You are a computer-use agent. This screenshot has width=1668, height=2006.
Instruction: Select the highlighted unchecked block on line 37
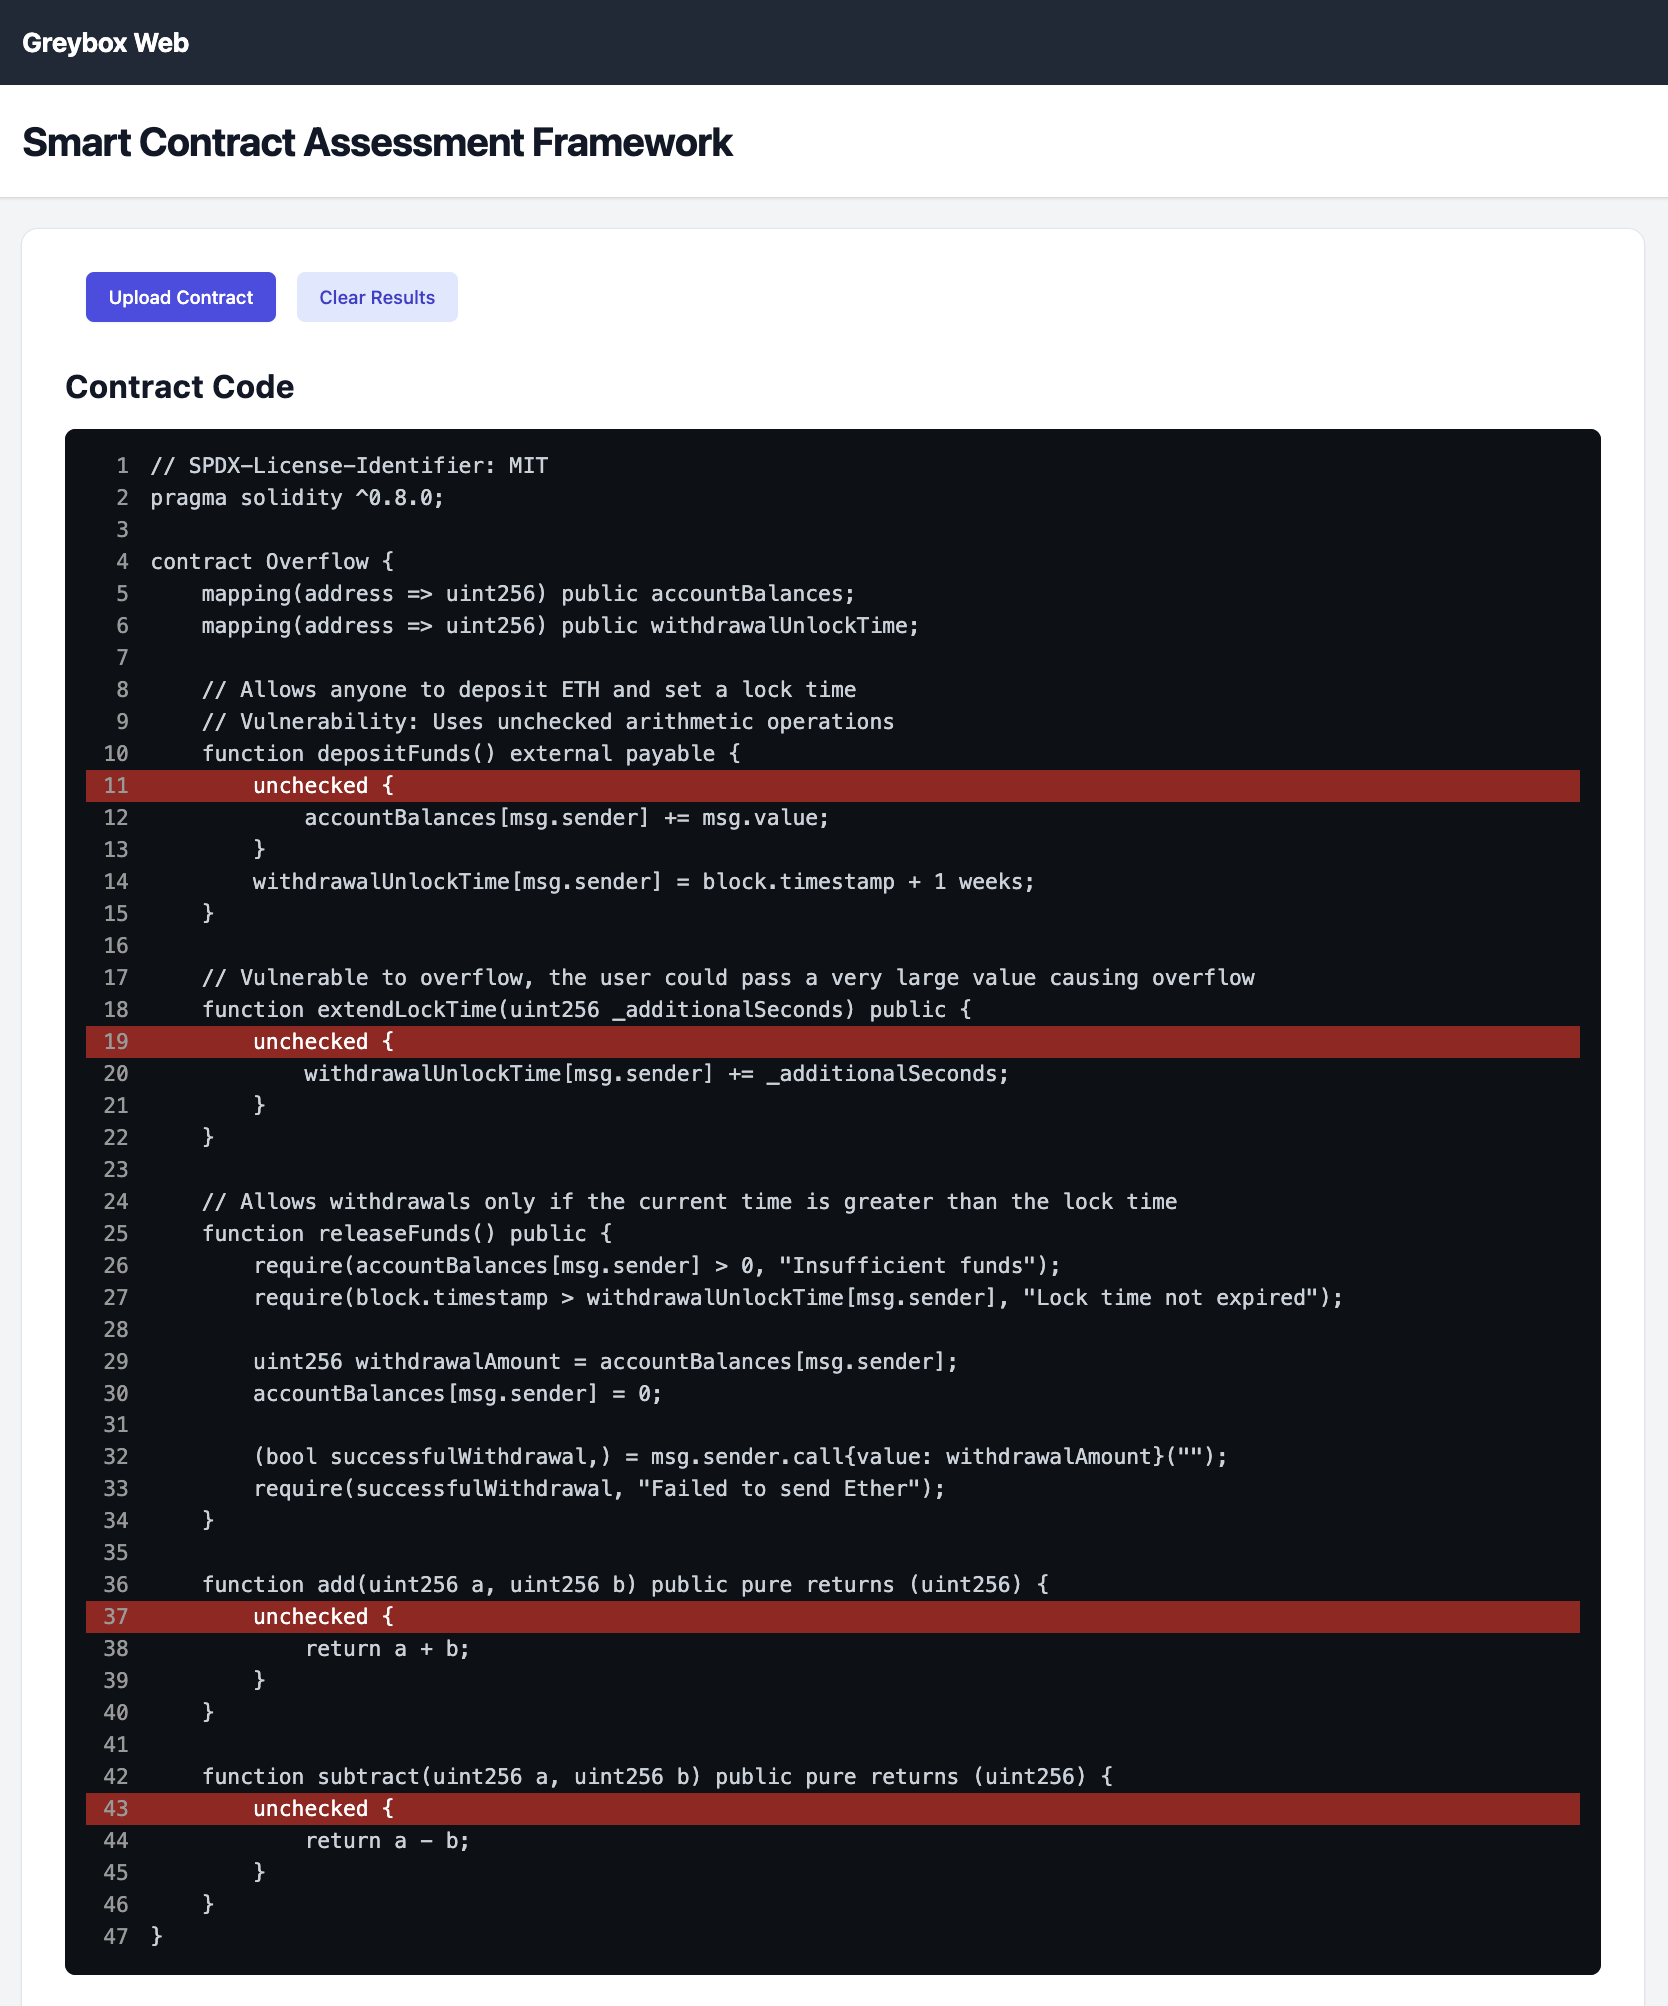[x=322, y=1616]
